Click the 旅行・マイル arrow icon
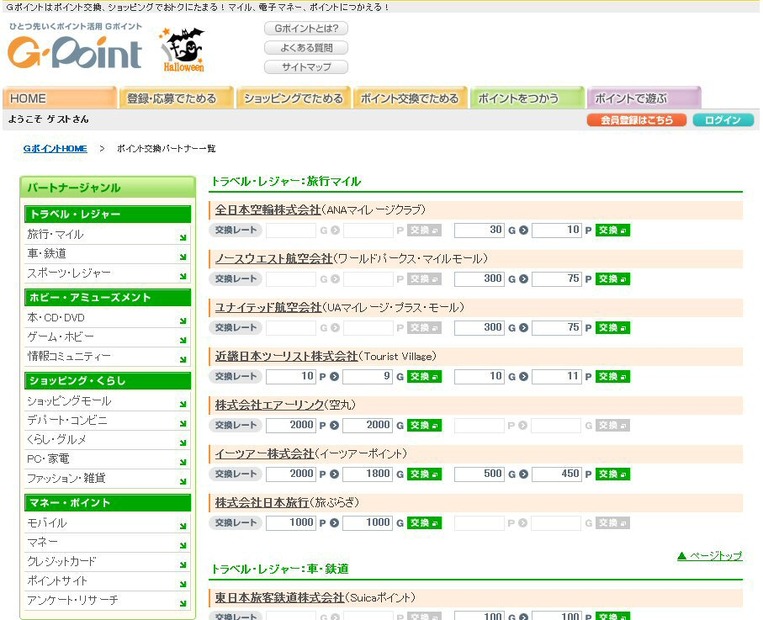The image size is (763, 620). 182,237
